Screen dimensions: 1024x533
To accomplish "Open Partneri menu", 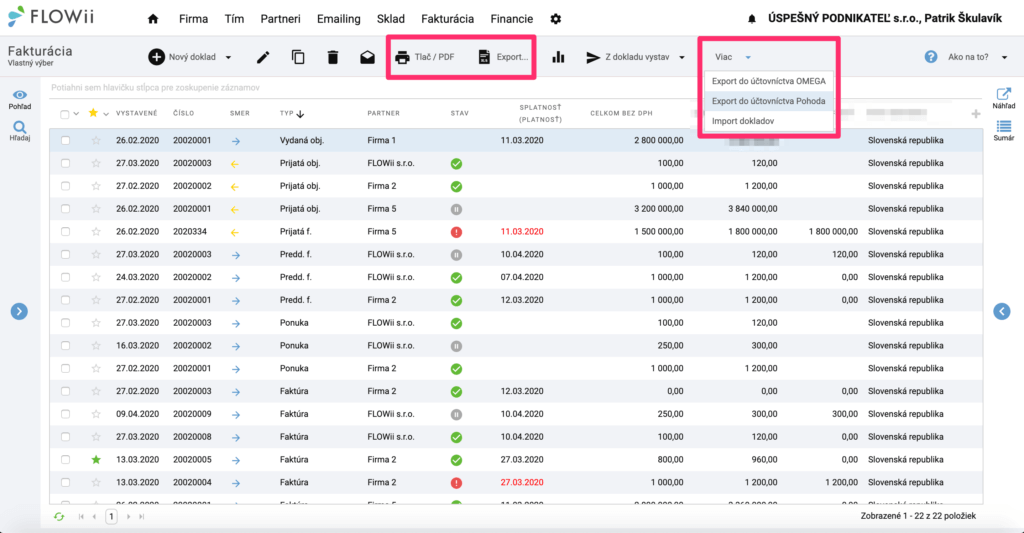I will tap(280, 19).
